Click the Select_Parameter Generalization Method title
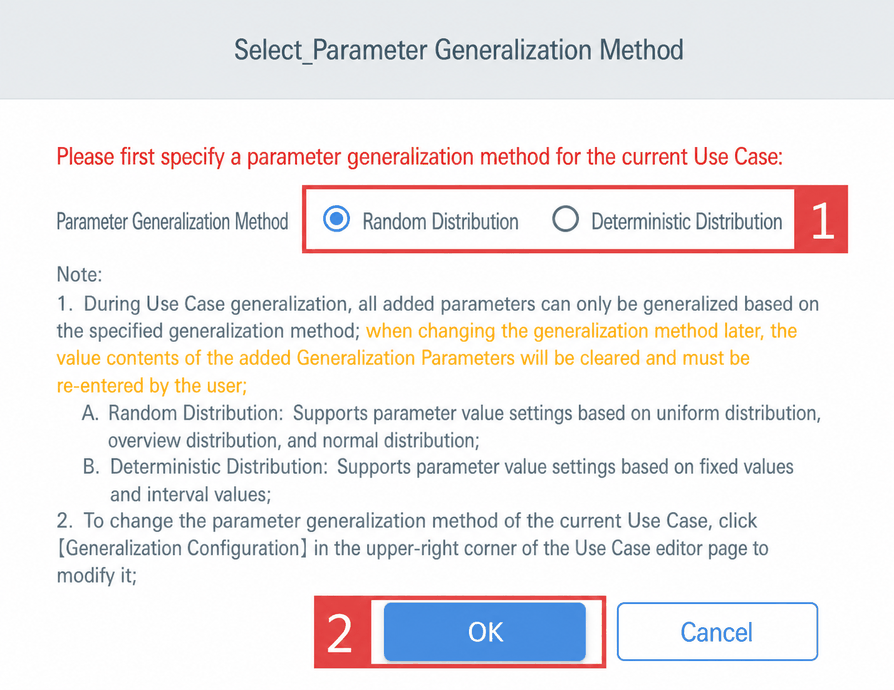The image size is (894, 690). click(458, 50)
